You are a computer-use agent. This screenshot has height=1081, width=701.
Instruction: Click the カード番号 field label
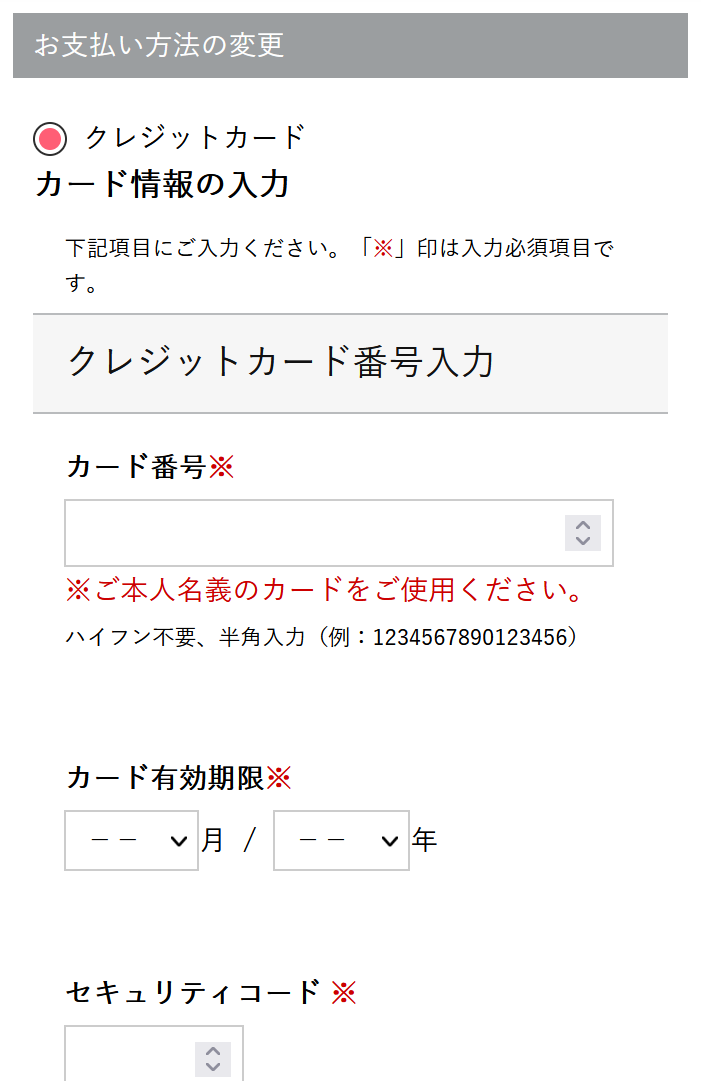click(x=136, y=467)
